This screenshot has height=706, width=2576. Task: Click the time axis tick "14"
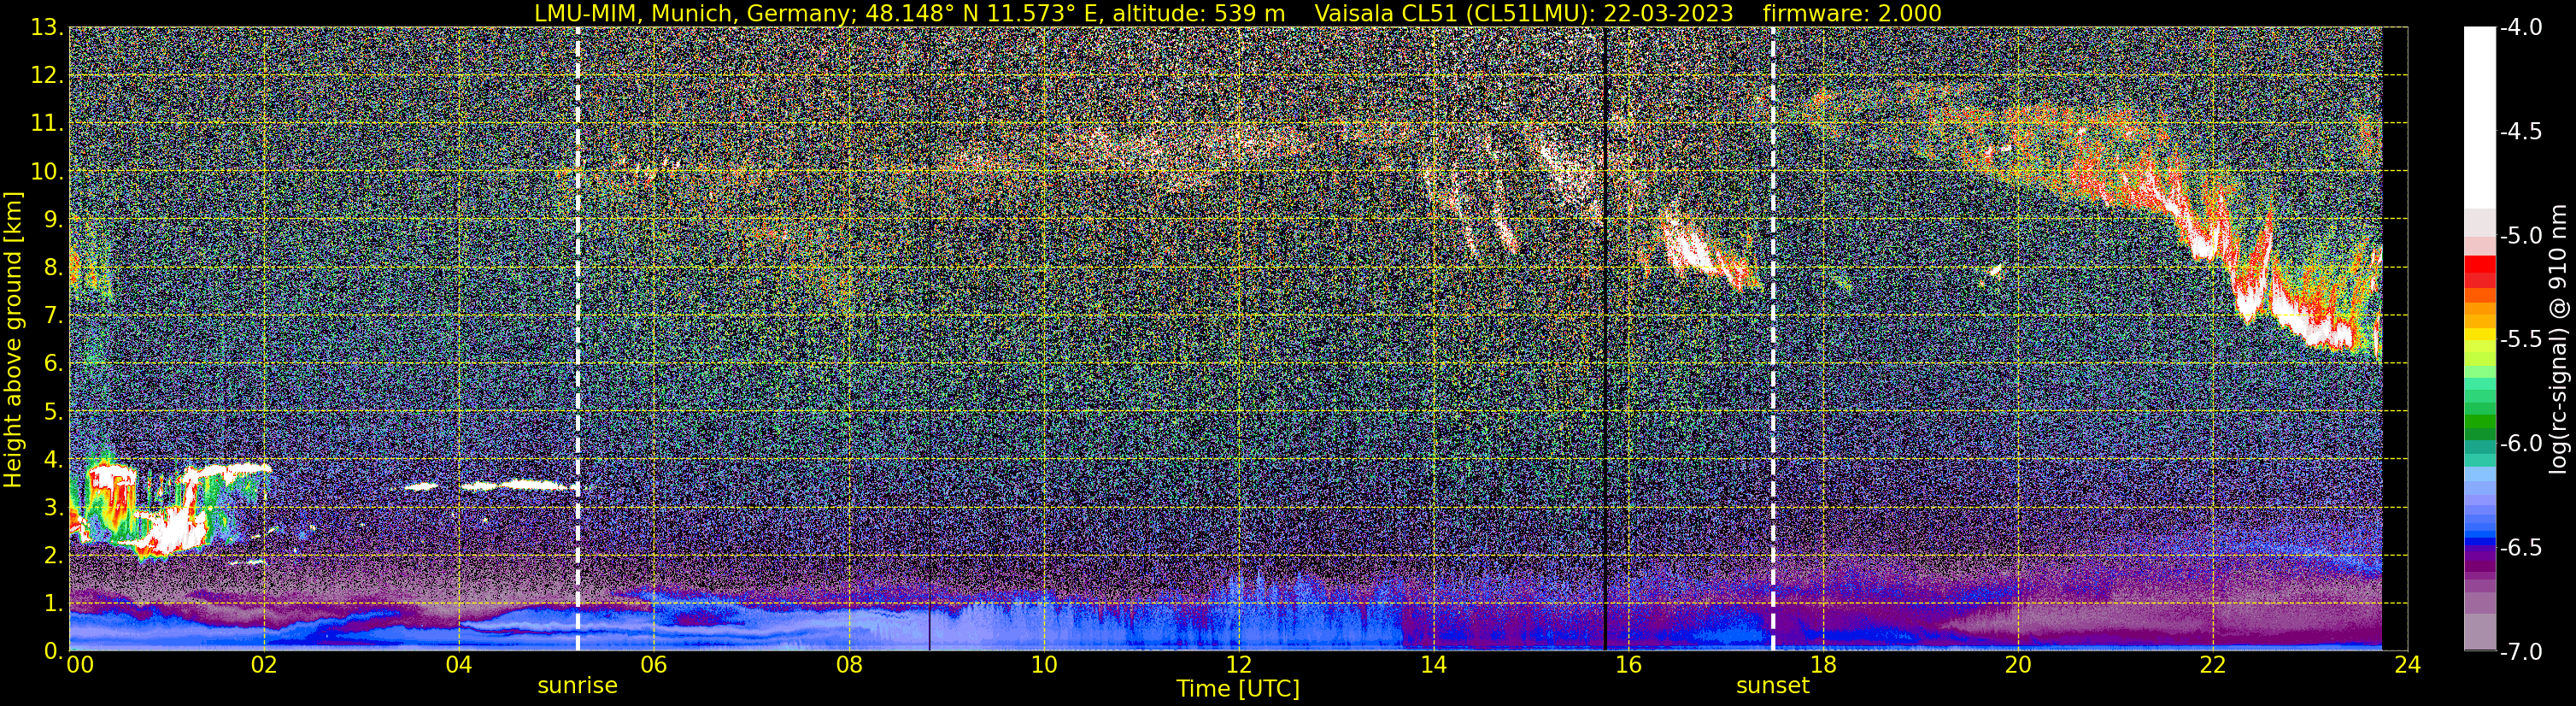1433,666
